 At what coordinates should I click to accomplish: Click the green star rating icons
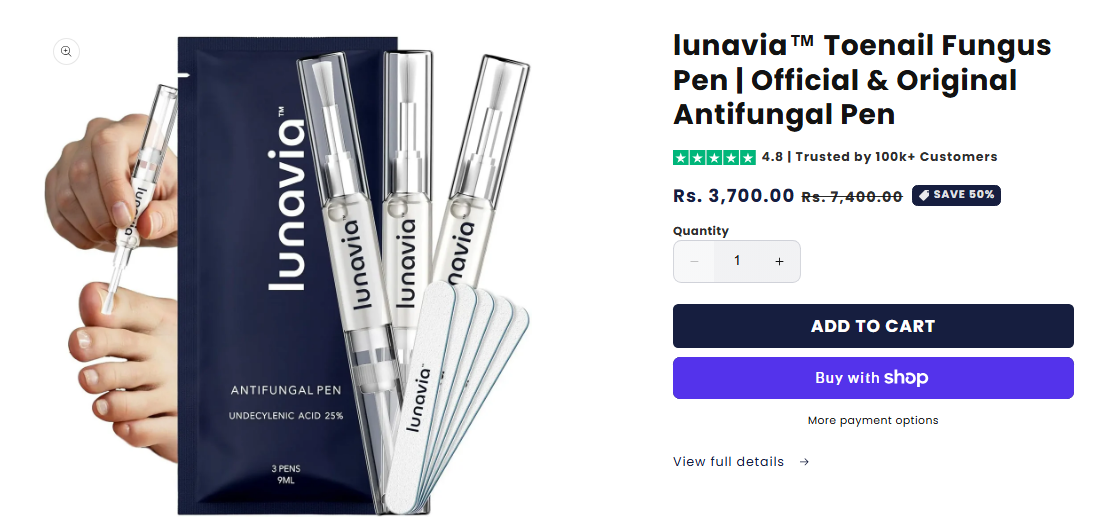click(x=715, y=158)
